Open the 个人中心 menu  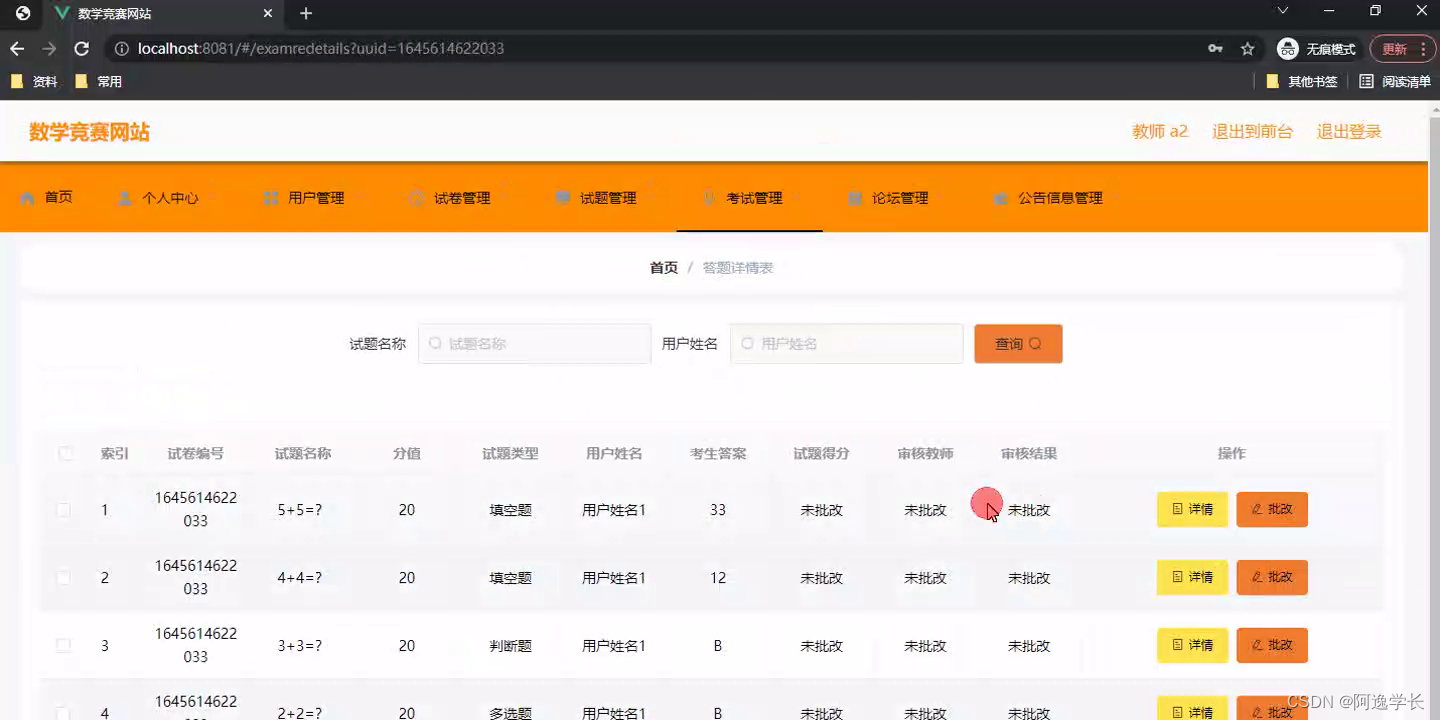158,198
